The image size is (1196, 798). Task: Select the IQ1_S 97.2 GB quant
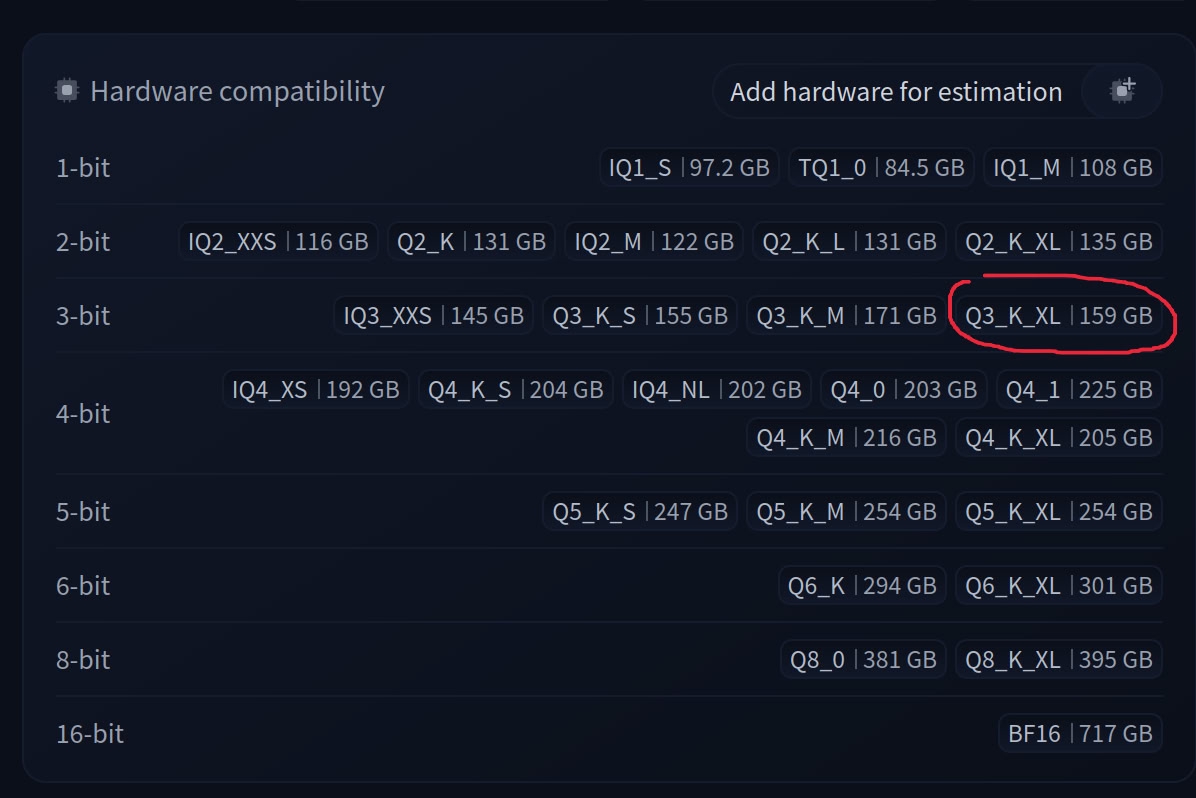click(689, 167)
